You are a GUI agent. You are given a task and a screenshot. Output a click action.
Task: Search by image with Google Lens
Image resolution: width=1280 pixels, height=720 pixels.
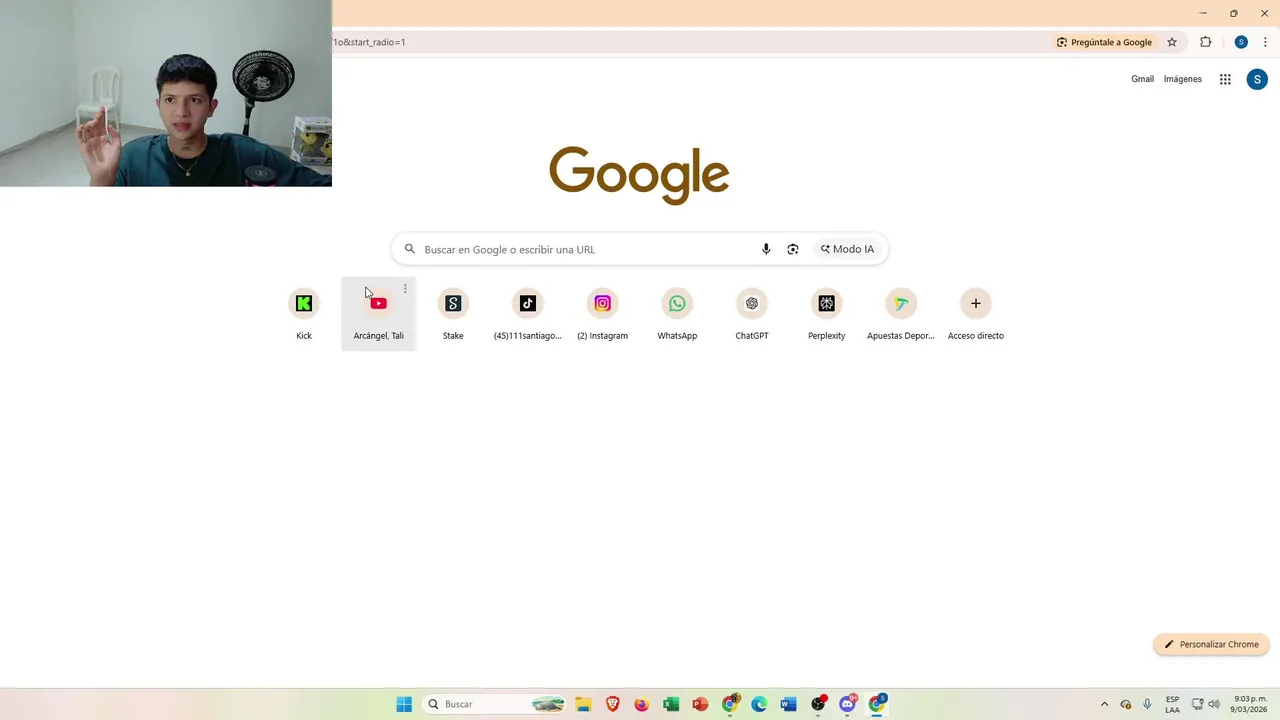coord(793,249)
